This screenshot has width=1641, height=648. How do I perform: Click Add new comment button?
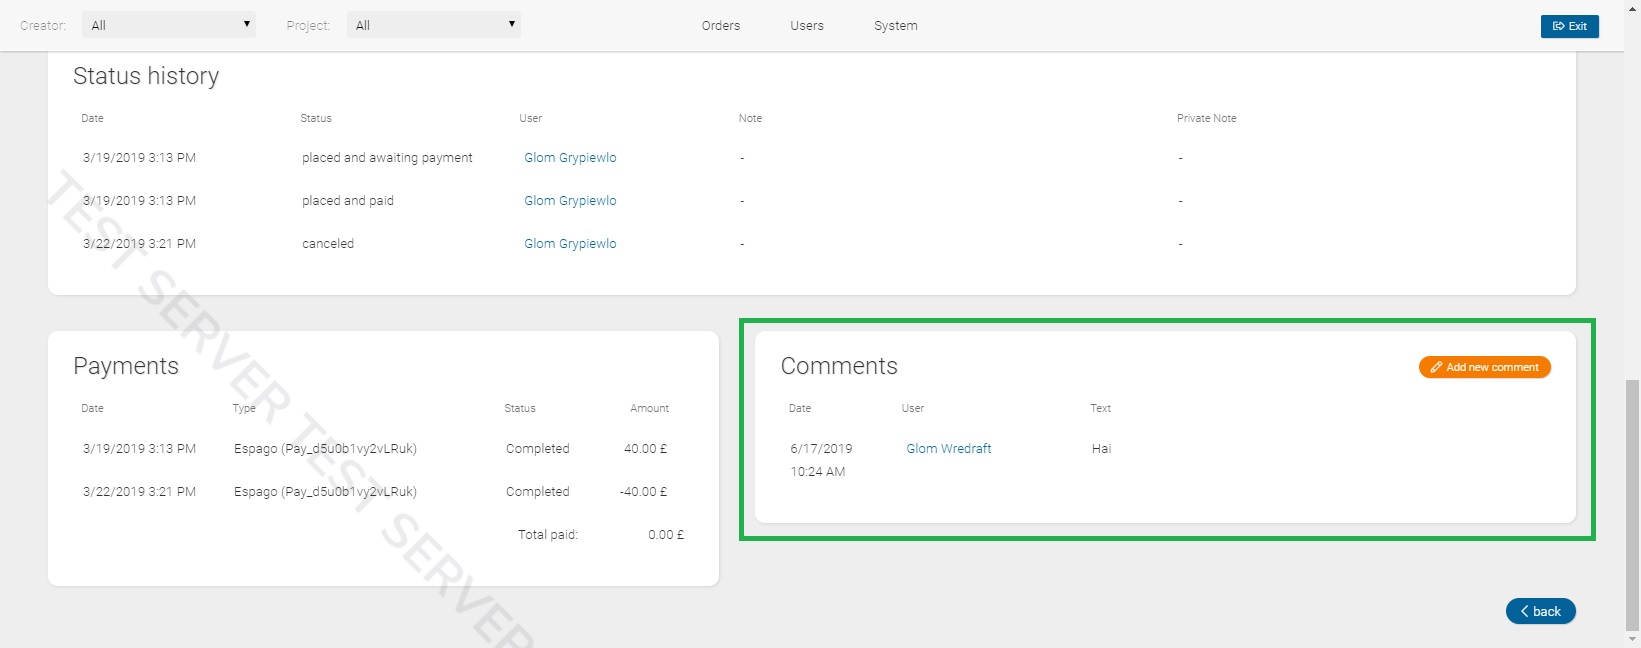1484,367
